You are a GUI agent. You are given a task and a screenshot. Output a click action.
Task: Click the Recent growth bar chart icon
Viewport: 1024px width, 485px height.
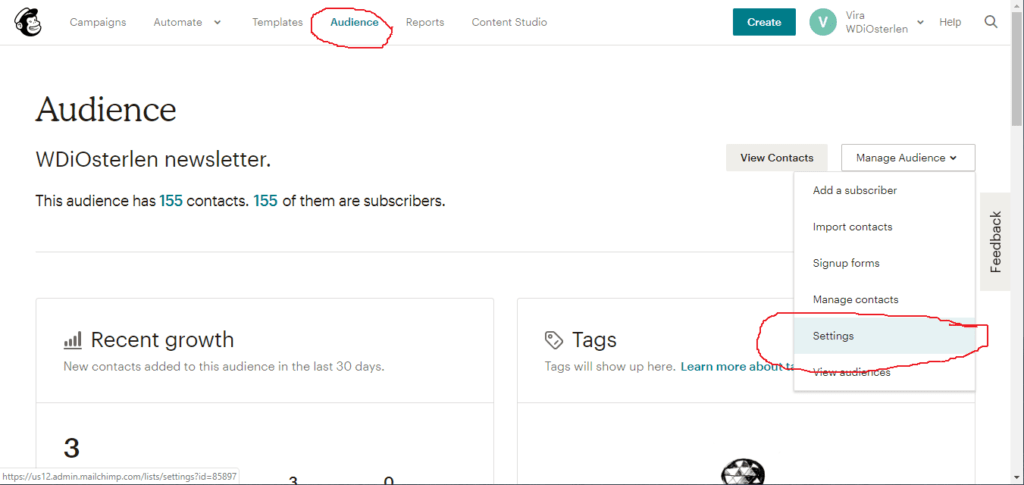click(x=72, y=340)
